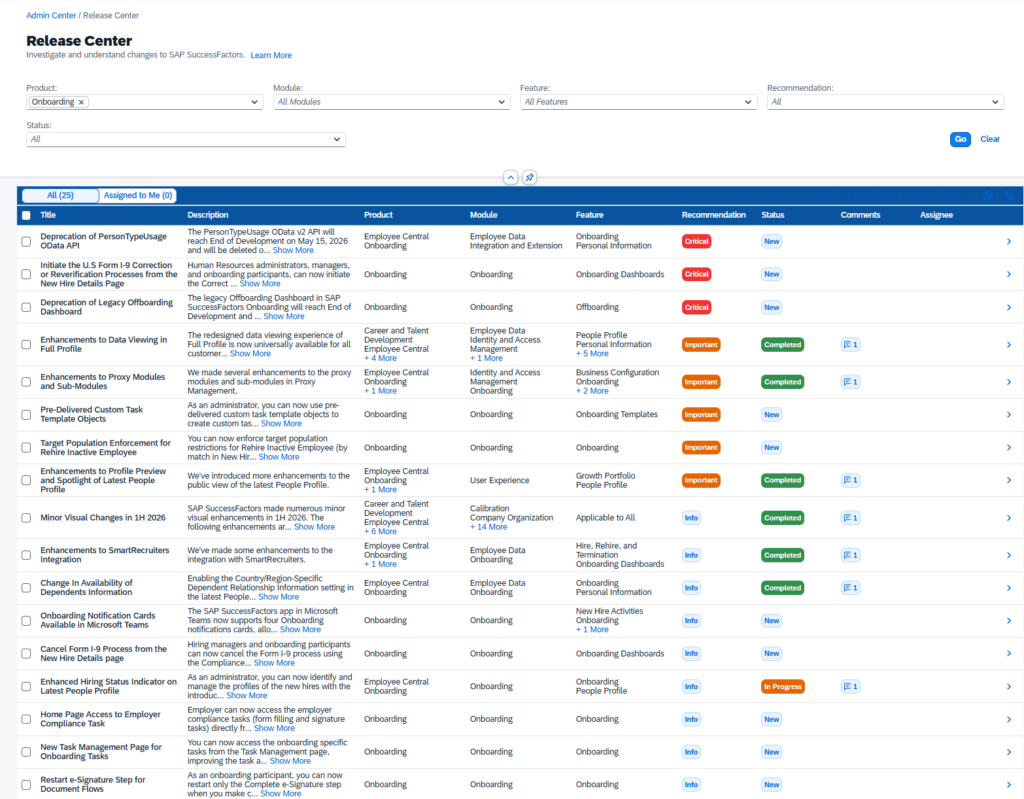Show More on PersonTypeUsage OData description
Screen dimensions: 1024x799
click(293, 250)
